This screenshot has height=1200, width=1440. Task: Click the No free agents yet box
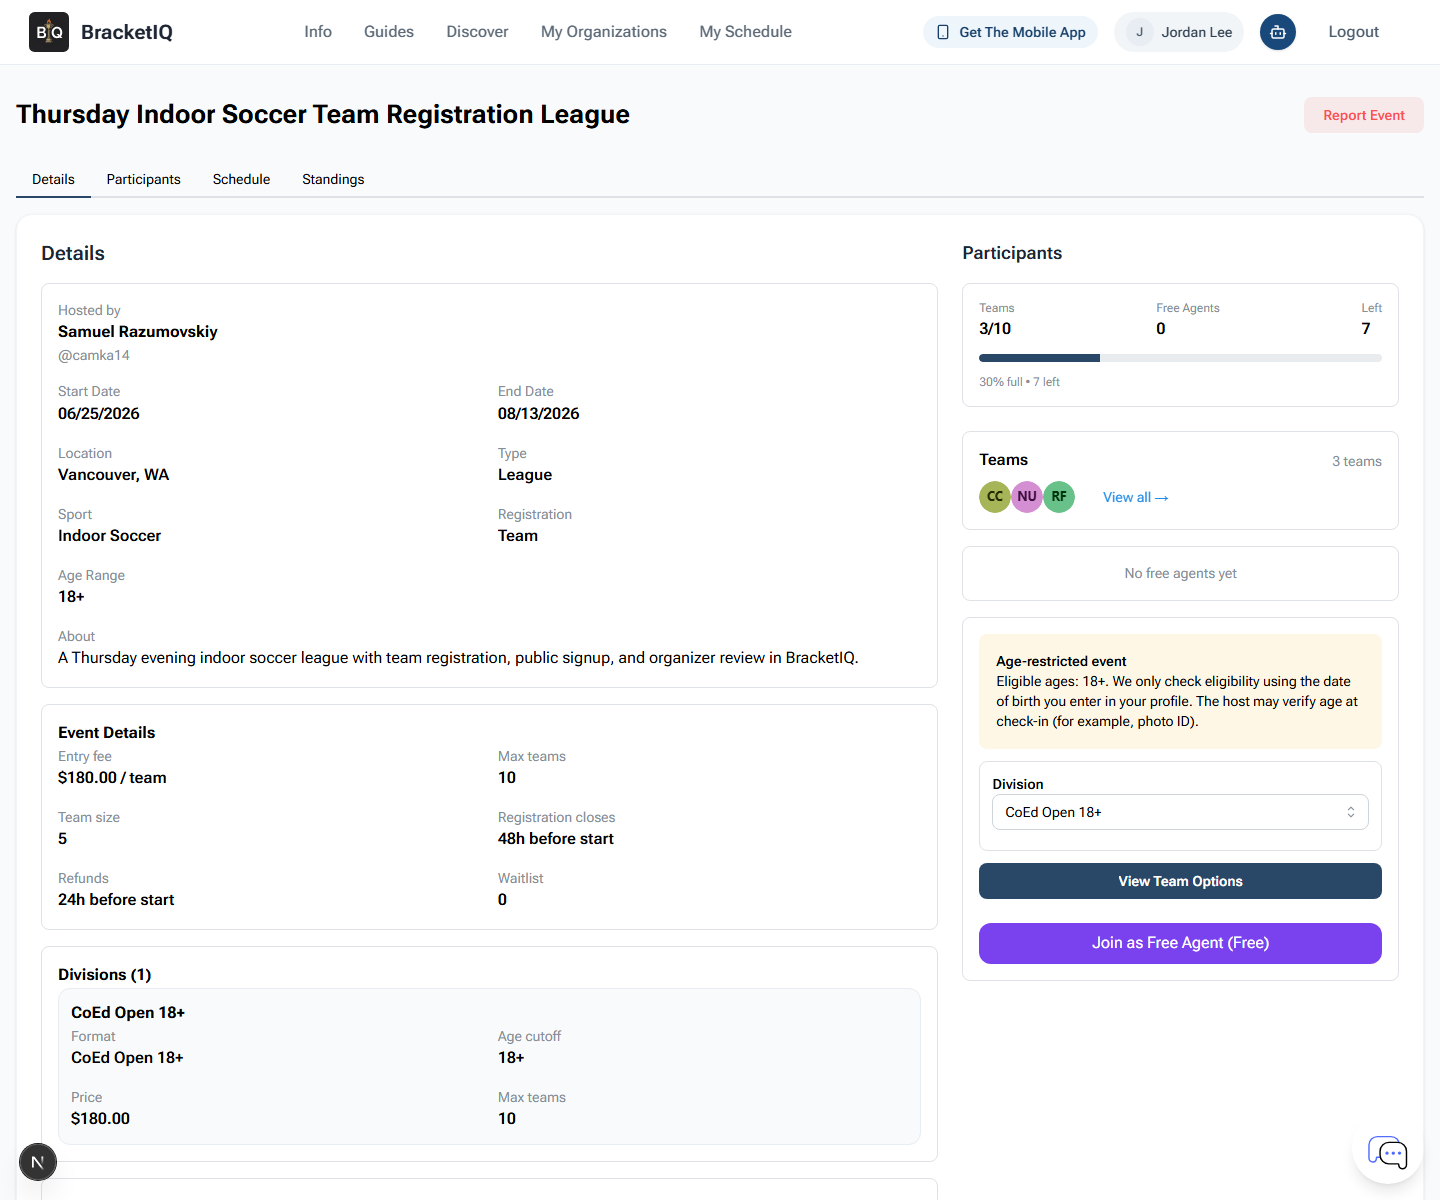pyautogui.click(x=1180, y=573)
